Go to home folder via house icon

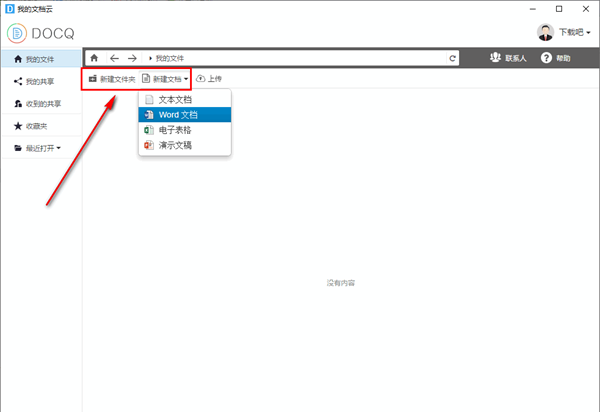(x=94, y=58)
